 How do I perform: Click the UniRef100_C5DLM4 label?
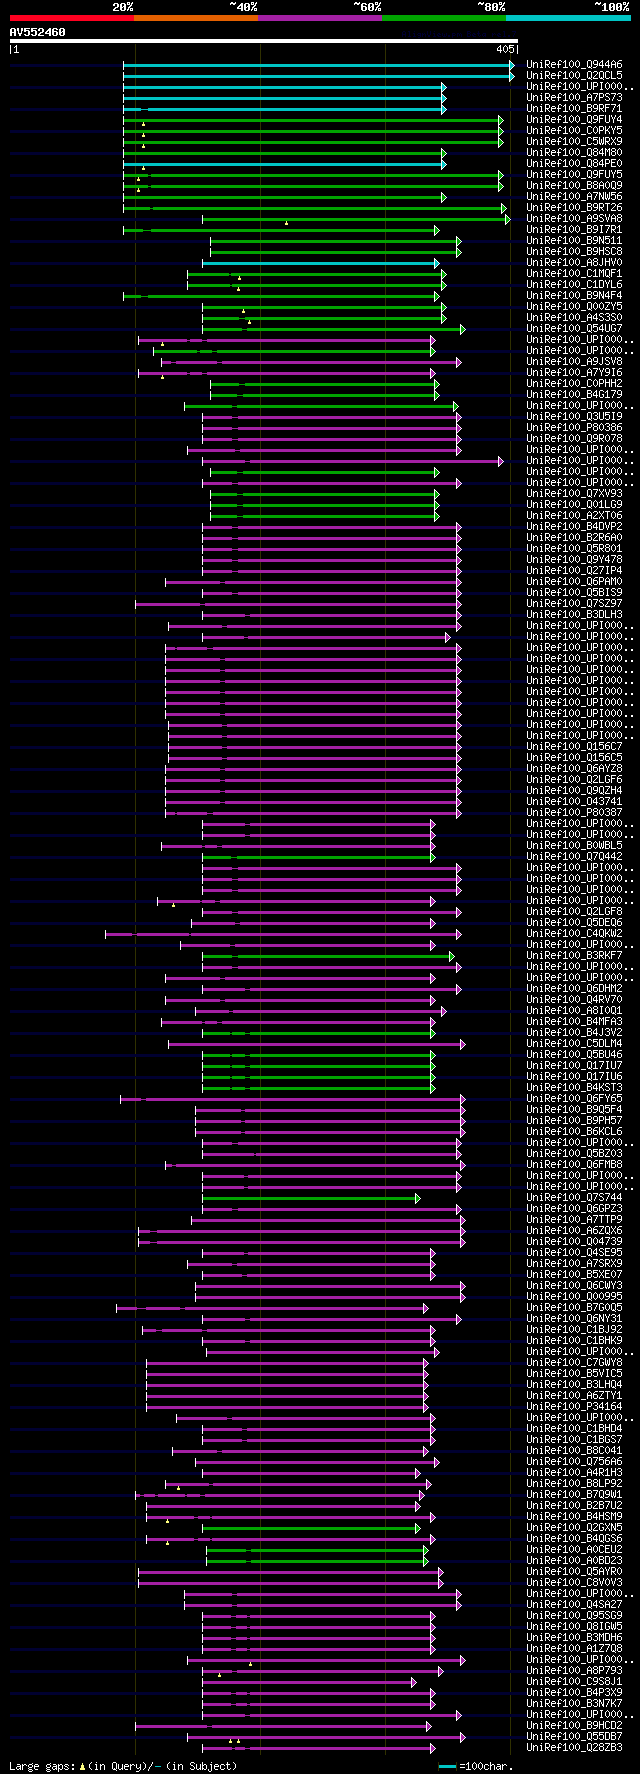pos(574,1044)
